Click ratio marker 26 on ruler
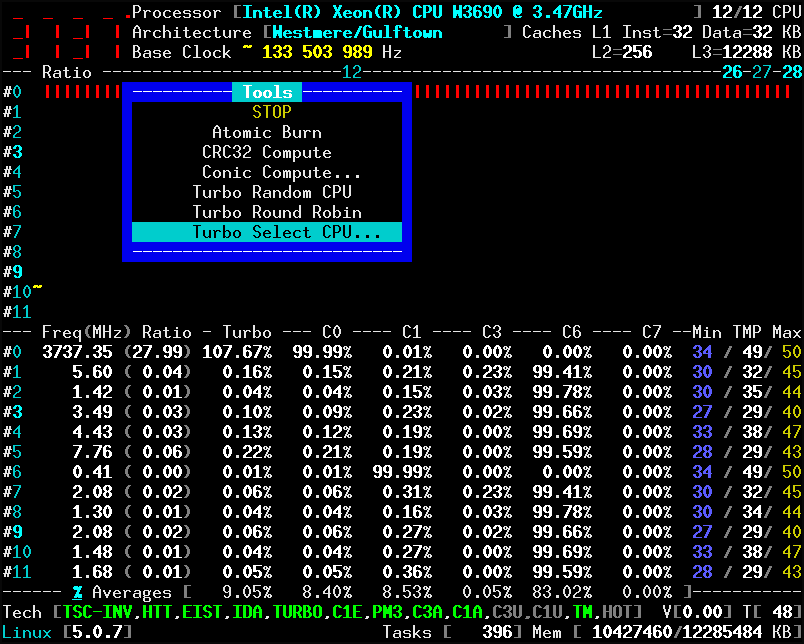This screenshot has height=644, width=804. pos(733,72)
